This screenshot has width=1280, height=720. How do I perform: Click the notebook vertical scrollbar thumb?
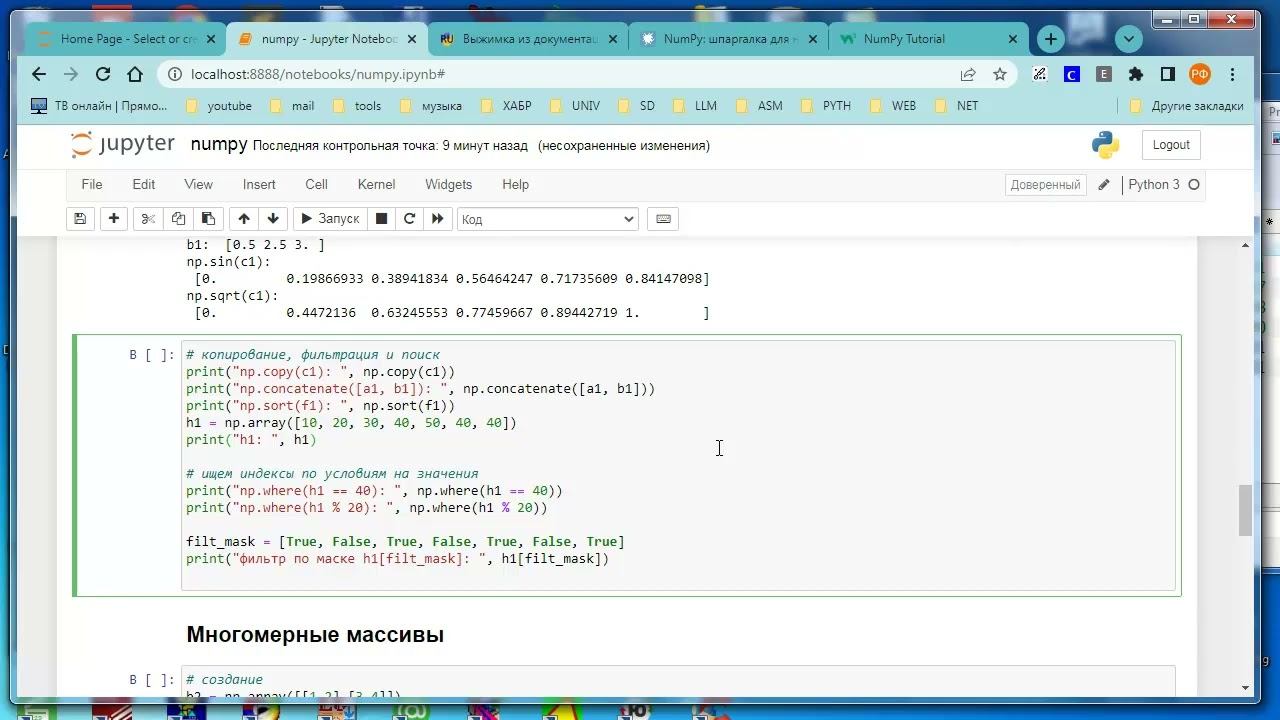tap(1245, 511)
